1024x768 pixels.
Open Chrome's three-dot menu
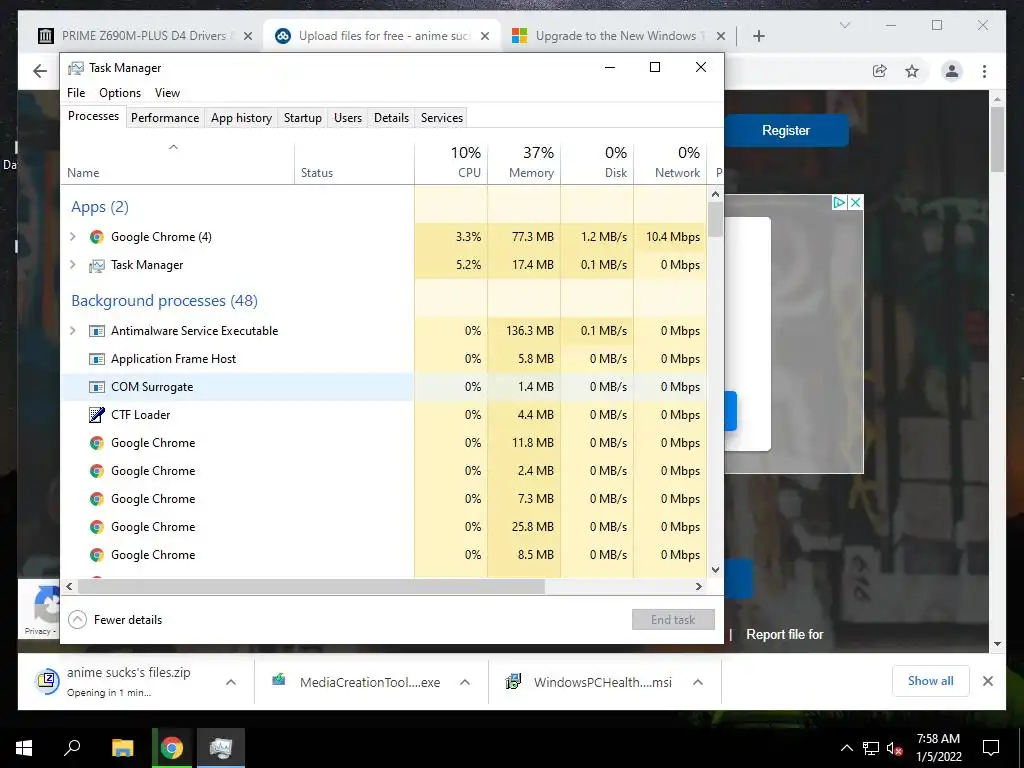(x=984, y=71)
